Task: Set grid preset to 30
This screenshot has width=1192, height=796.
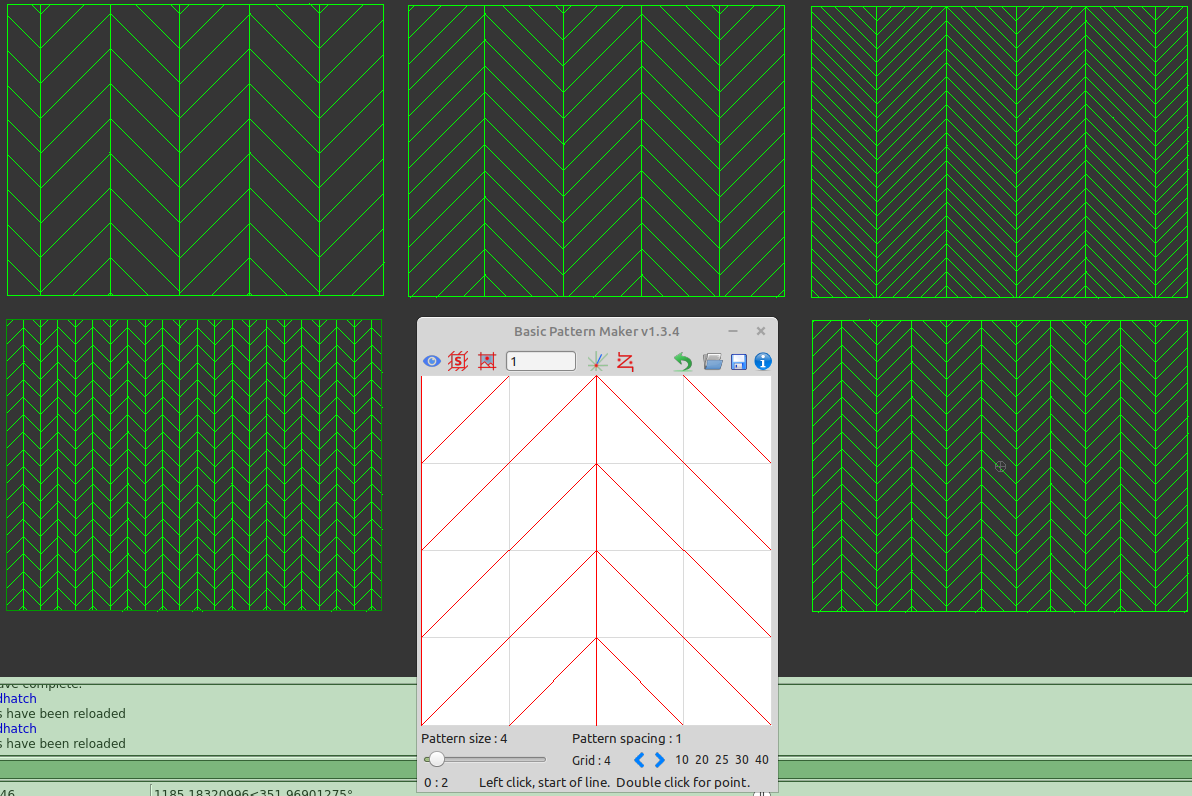Action: (x=742, y=760)
